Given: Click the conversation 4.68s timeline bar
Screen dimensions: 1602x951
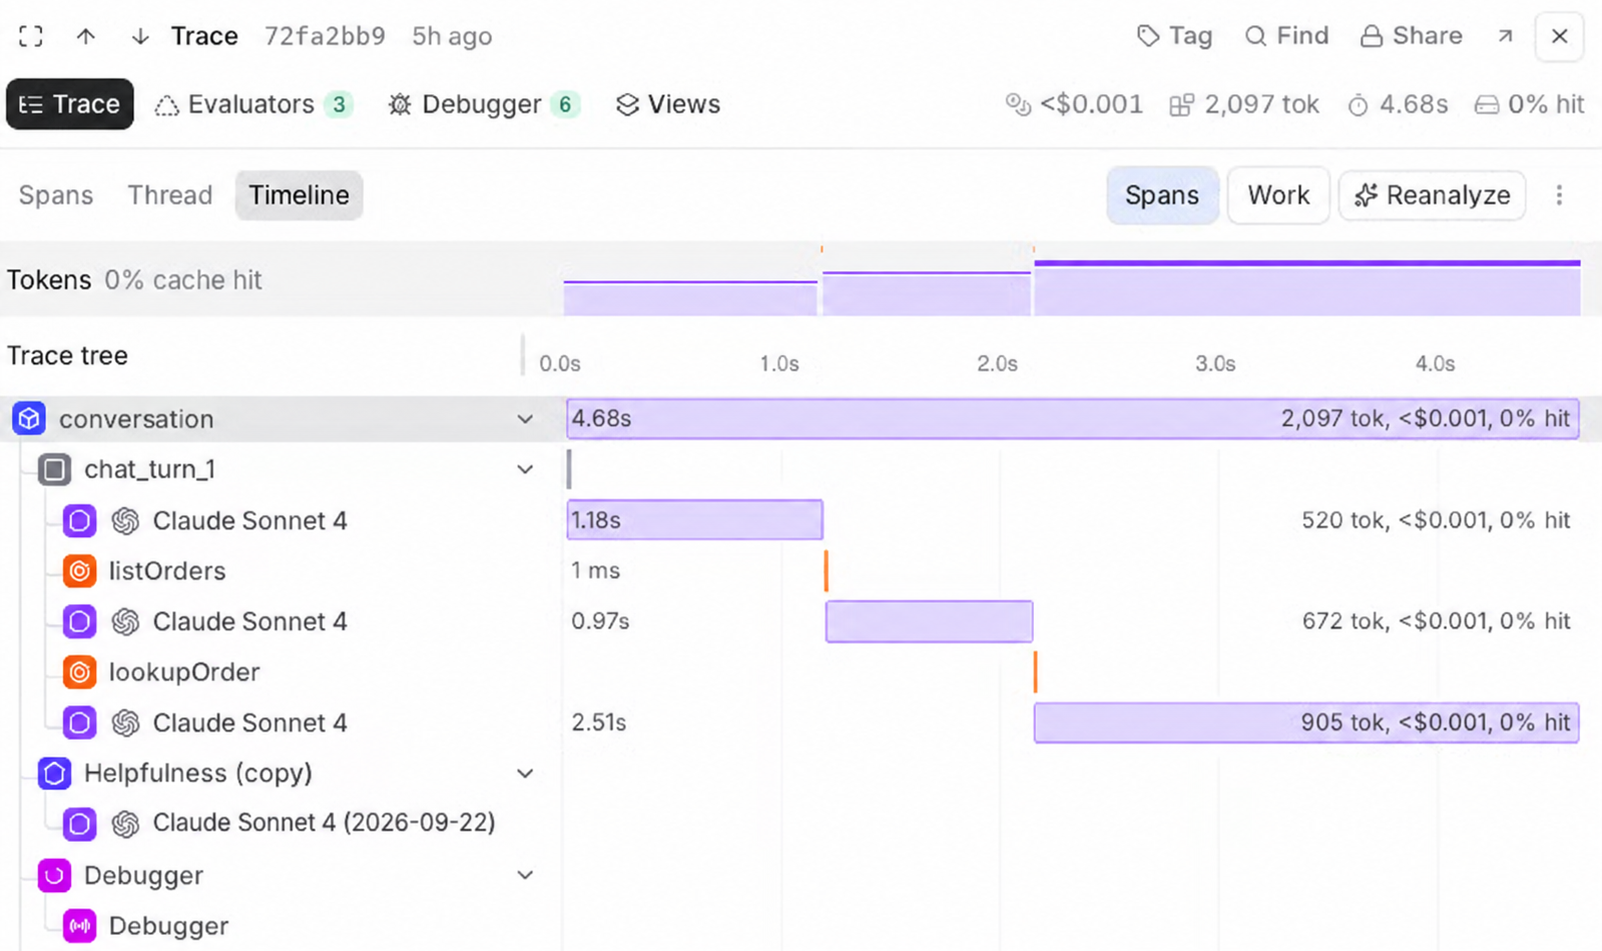Looking at the screenshot, I should click(1073, 418).
